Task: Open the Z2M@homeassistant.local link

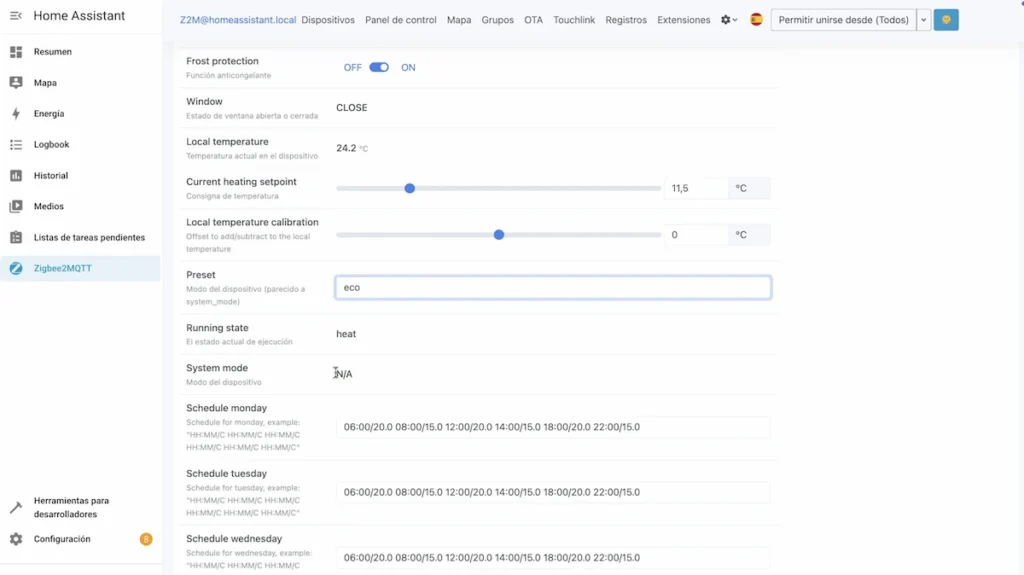Action: coord(238,20)
